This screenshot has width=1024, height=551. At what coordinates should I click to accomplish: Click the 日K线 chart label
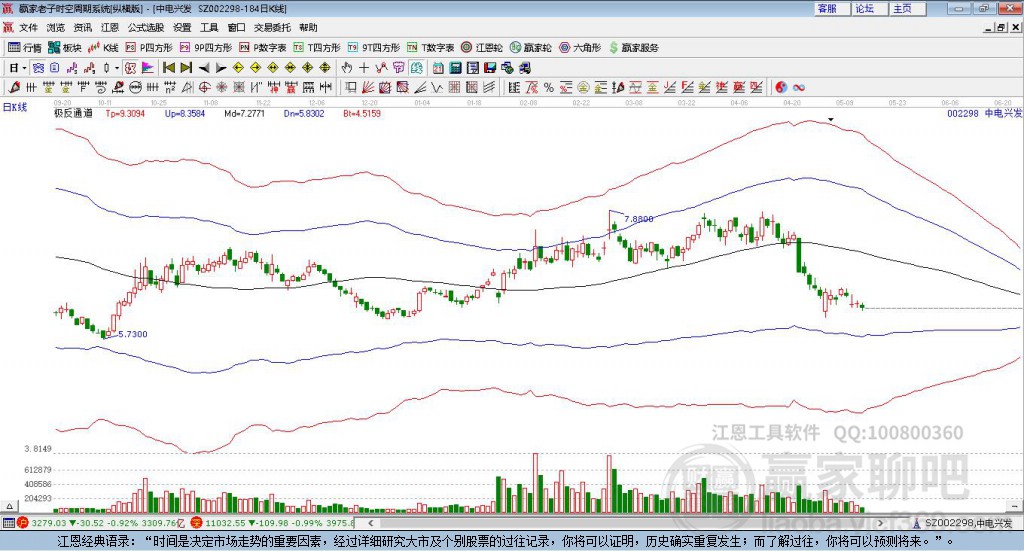pyautogui.click(x=15, y=107)
